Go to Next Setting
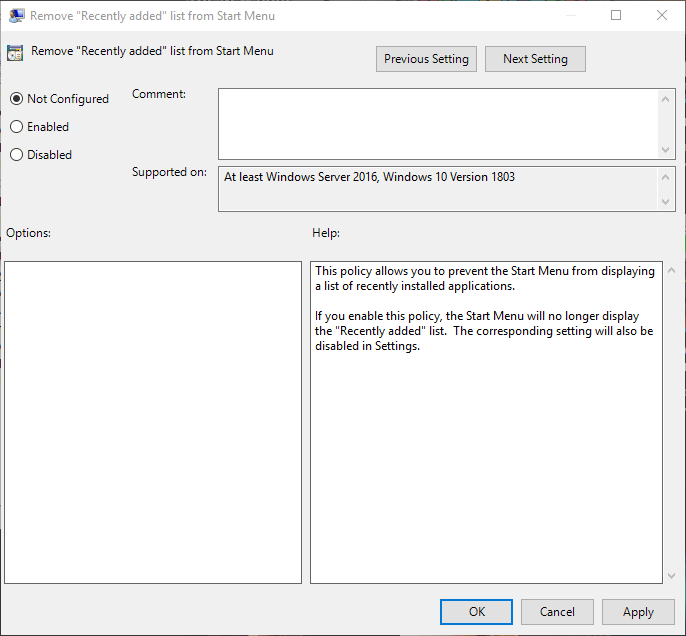This screenshot has width=686, height=636. [x=535, y=59]
